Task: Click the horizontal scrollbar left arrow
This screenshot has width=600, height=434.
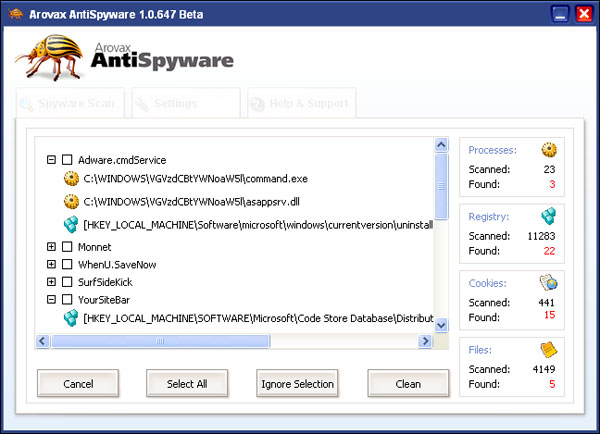Action: pyautogui.click(x=42, y=341)
